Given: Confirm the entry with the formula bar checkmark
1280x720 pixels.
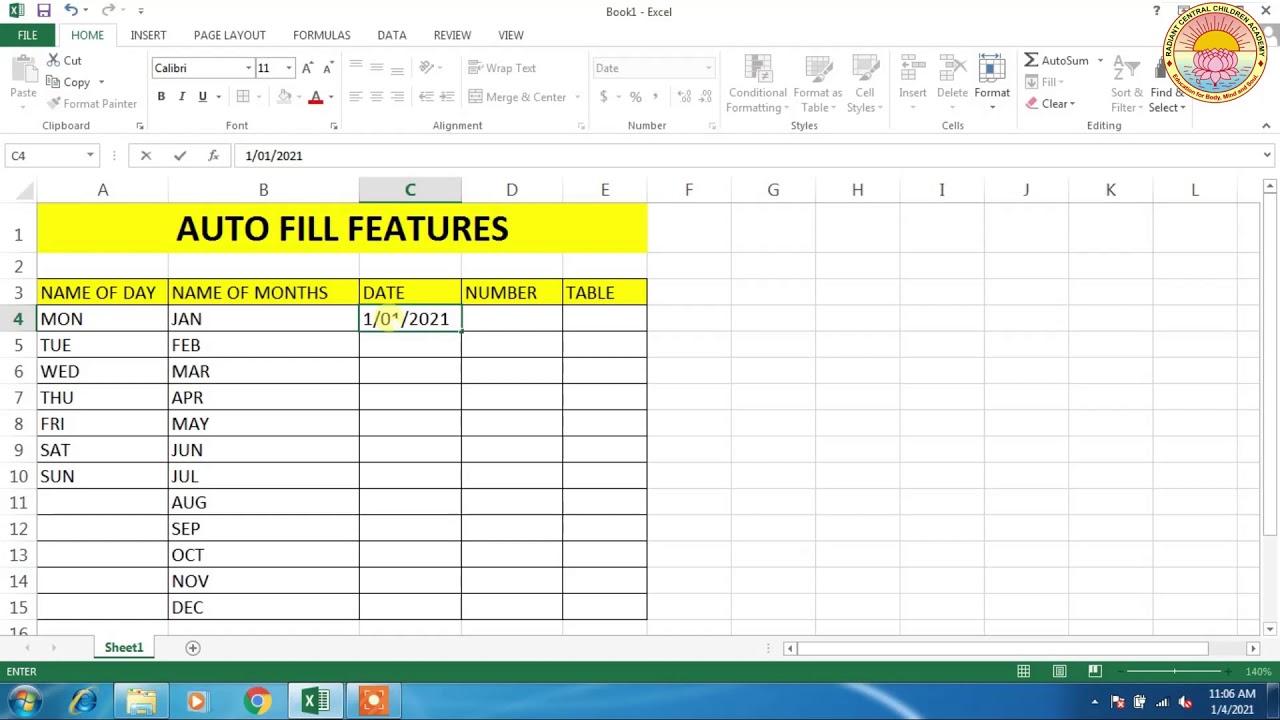Looking at the screenshot, I should tap(180, 156).
